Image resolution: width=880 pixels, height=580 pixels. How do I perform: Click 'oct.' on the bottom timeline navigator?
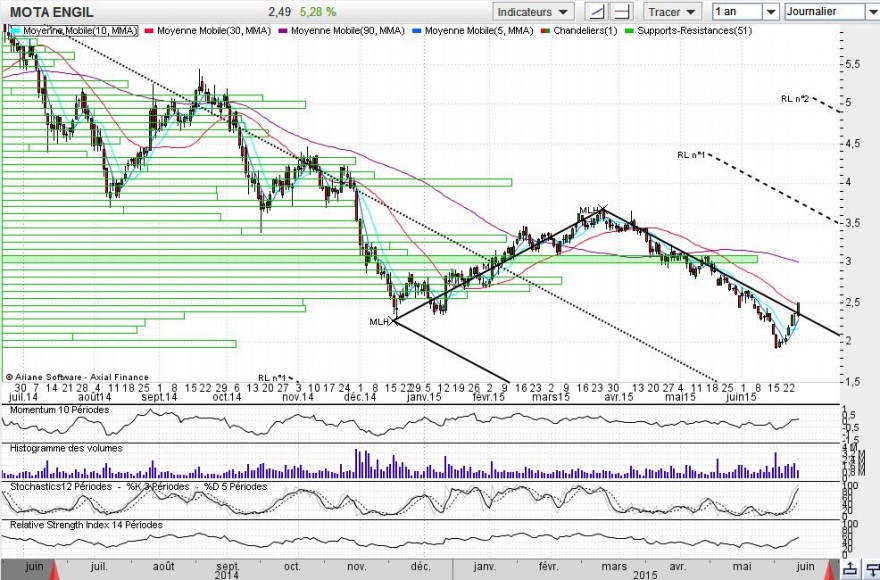(292, 566)
